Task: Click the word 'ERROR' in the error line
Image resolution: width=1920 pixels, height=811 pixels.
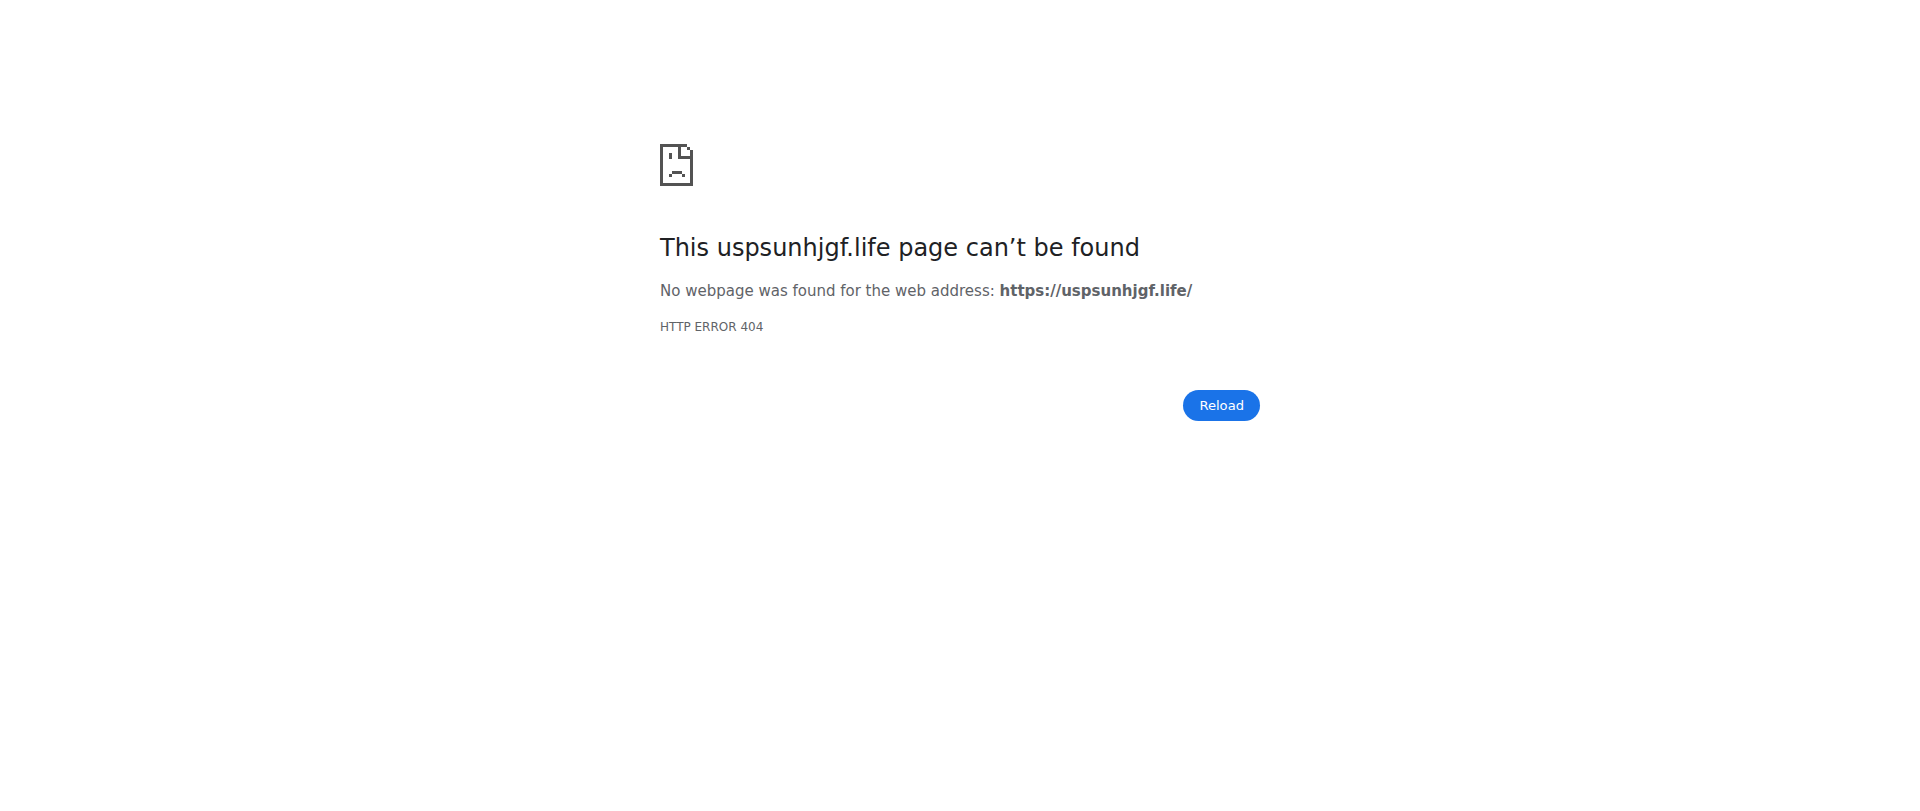Action: click(716, 327)
